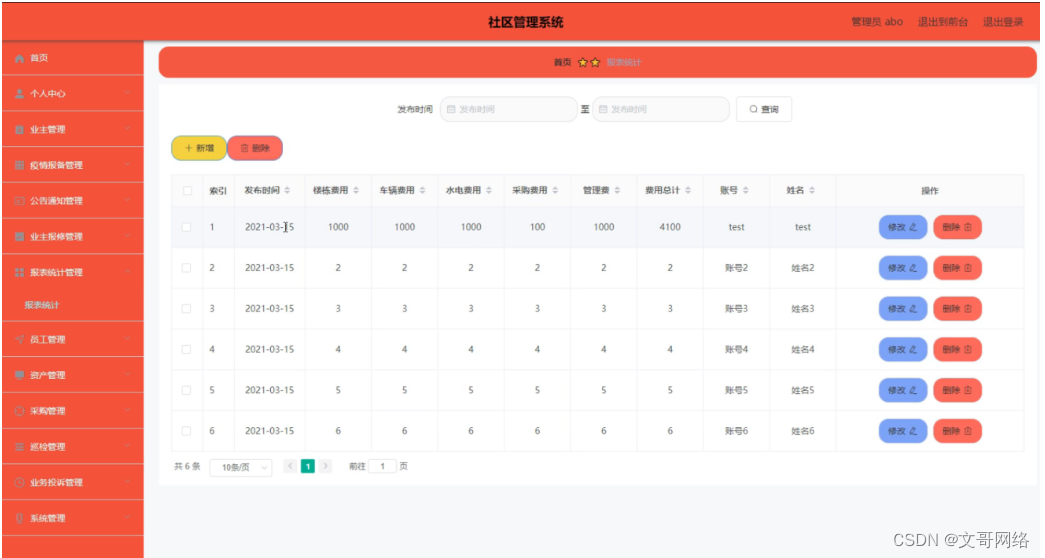Sort by 费用总计 column arrows
The image size is (1045, 558).
[688, 190]
